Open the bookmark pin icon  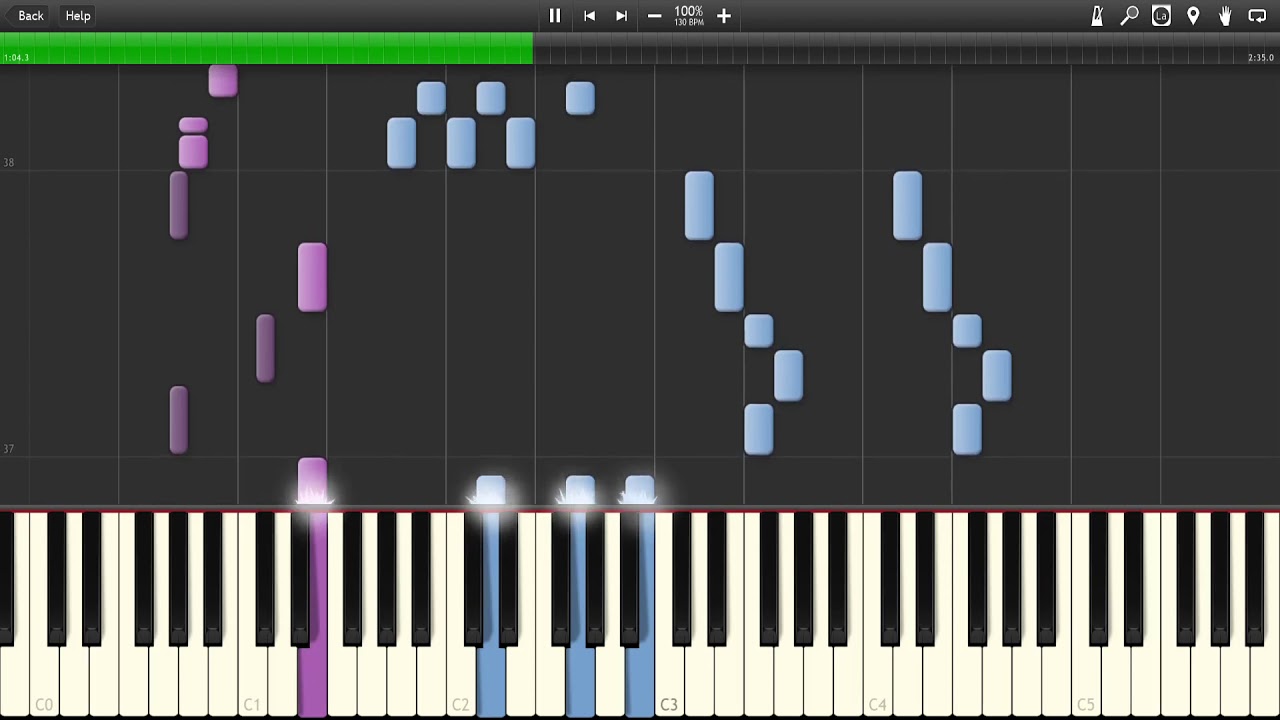1193,16
